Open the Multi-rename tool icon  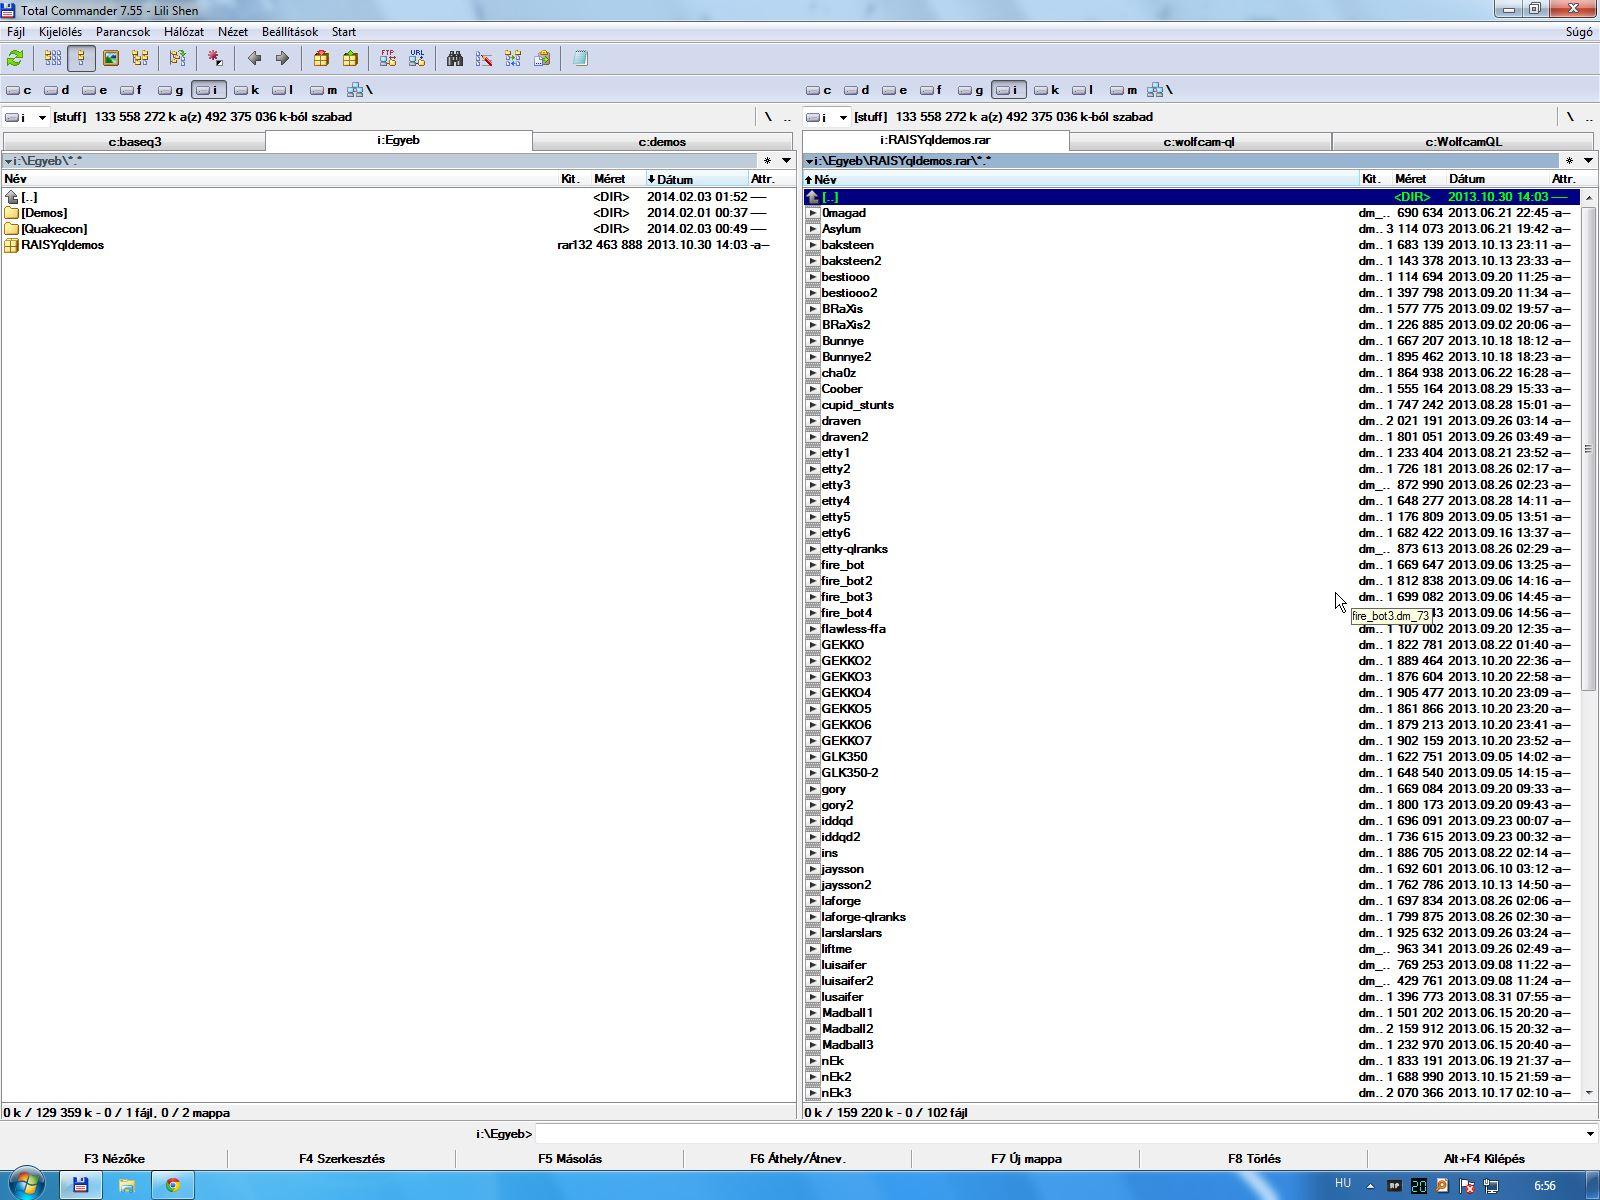(484, 59)
